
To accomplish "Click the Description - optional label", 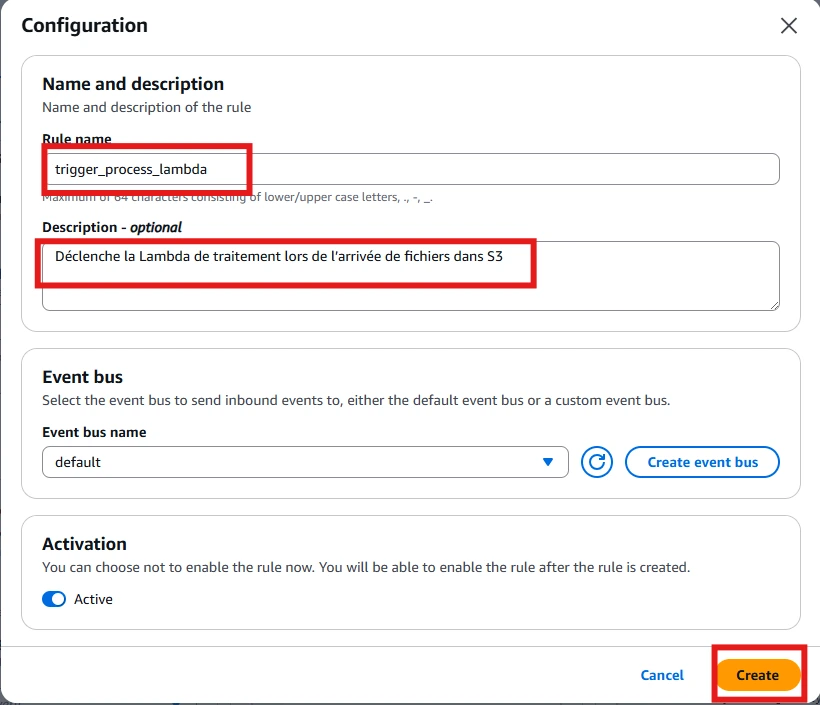I will (112, 227).
